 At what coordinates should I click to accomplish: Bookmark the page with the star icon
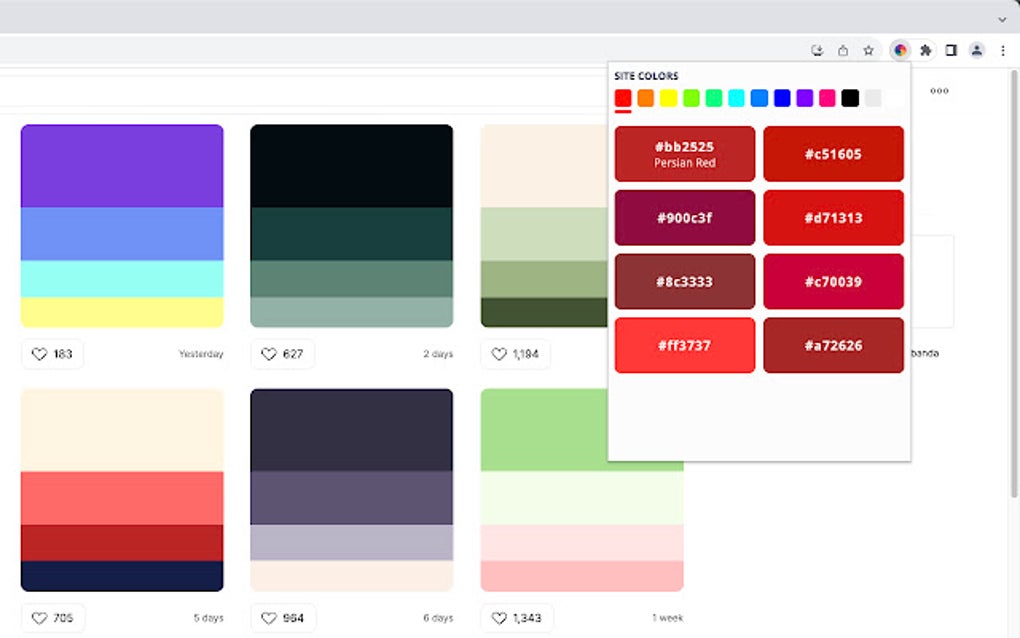click(869, 49)
